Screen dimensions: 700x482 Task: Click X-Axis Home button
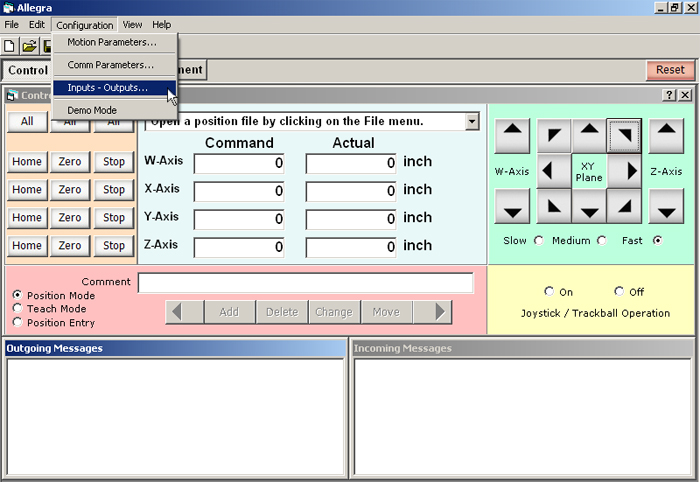click(27, 190)
